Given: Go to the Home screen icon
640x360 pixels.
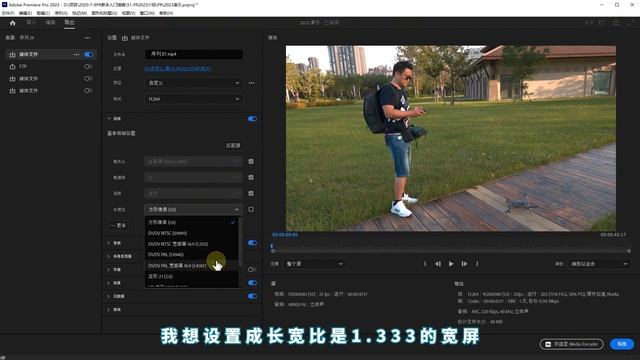Looking at the screenshot, I should click(13, 23).
